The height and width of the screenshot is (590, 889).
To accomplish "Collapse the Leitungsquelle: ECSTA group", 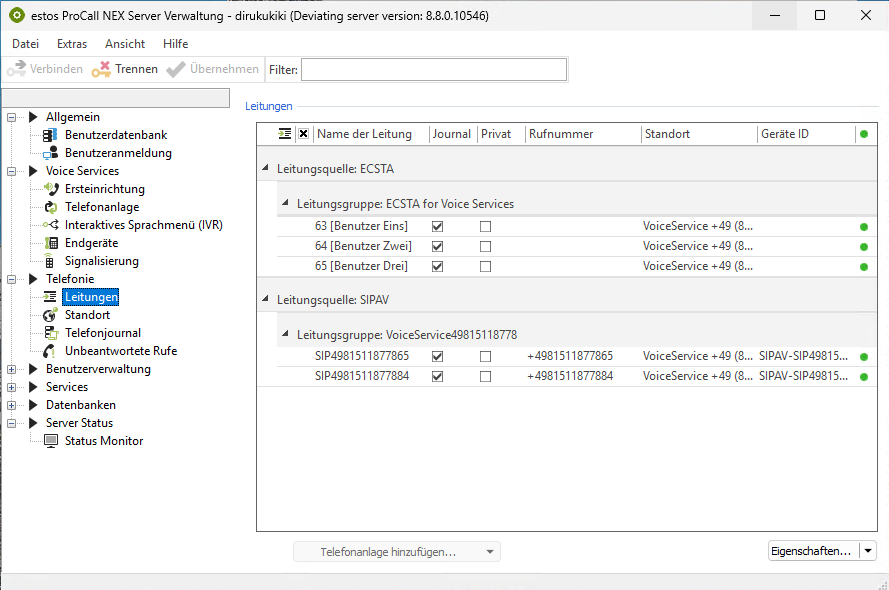I will [x=265, y=169].
